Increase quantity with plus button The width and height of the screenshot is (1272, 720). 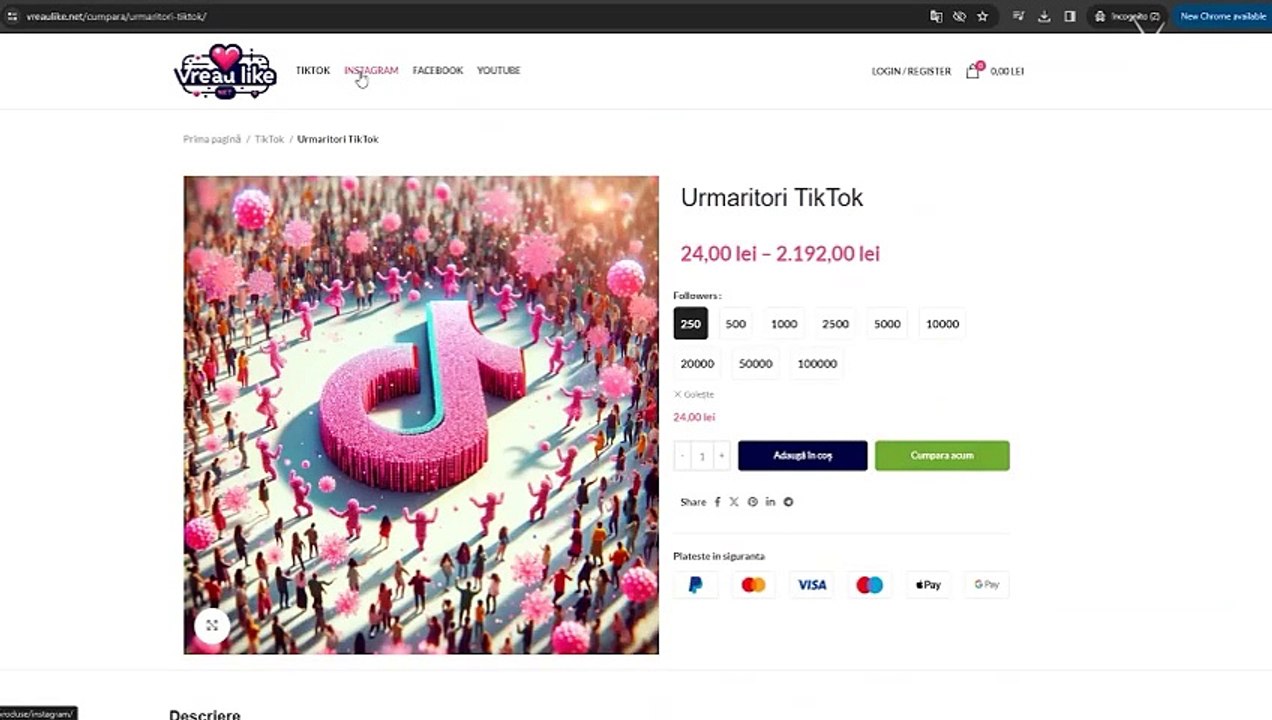(x=721, y=456)
